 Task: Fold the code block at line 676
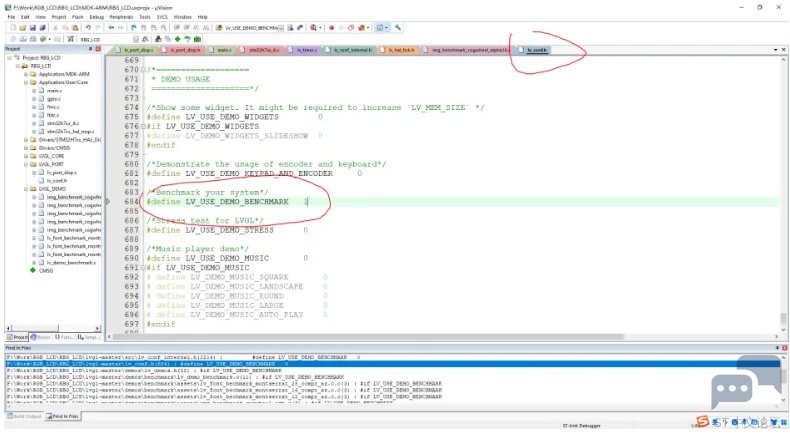point(143,127)
